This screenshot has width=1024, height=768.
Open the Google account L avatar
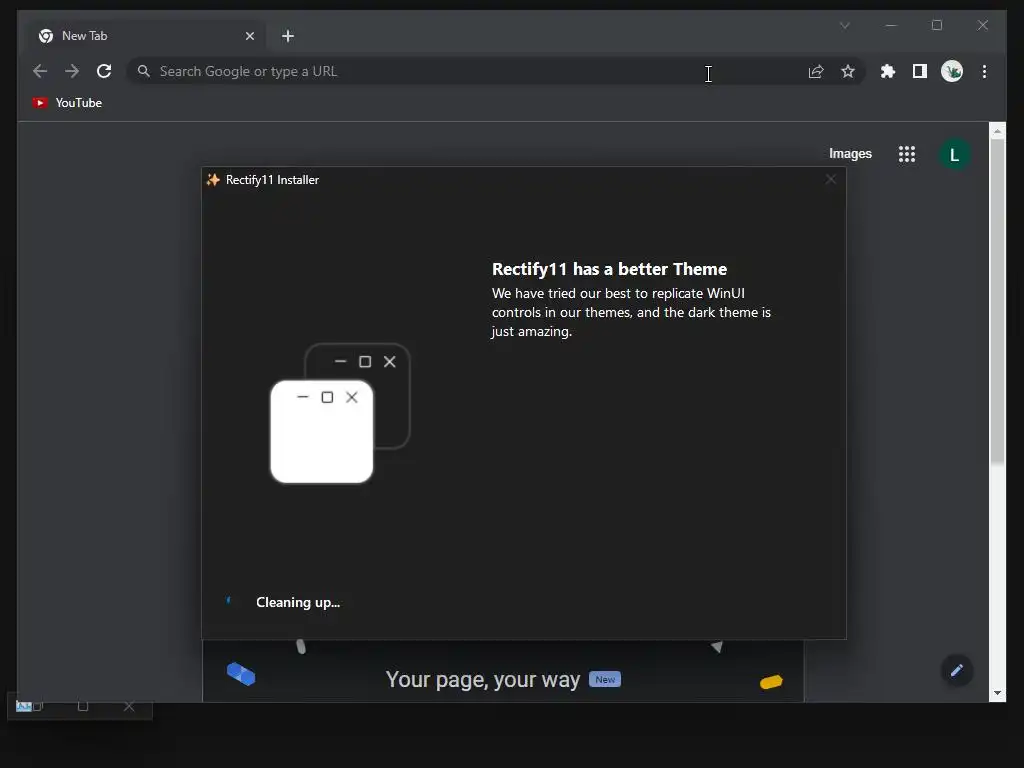[954, 155]
